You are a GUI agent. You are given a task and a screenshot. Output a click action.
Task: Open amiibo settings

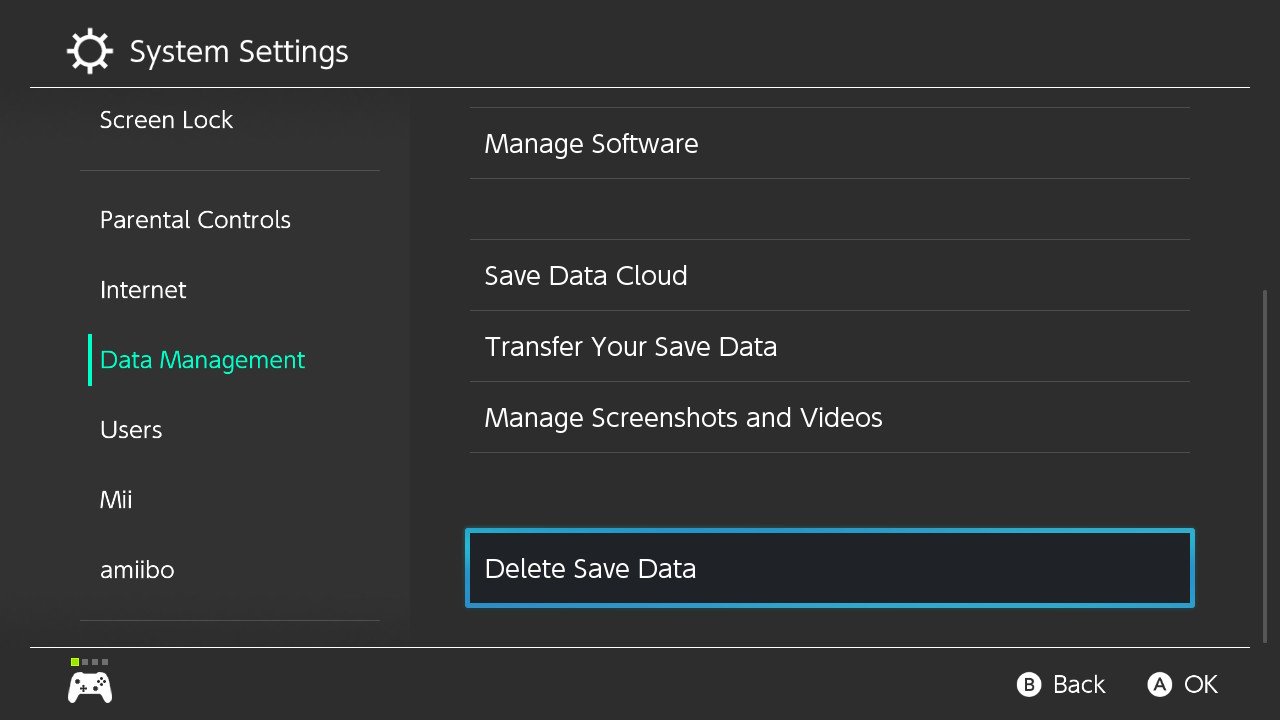(x=137, y=570)
